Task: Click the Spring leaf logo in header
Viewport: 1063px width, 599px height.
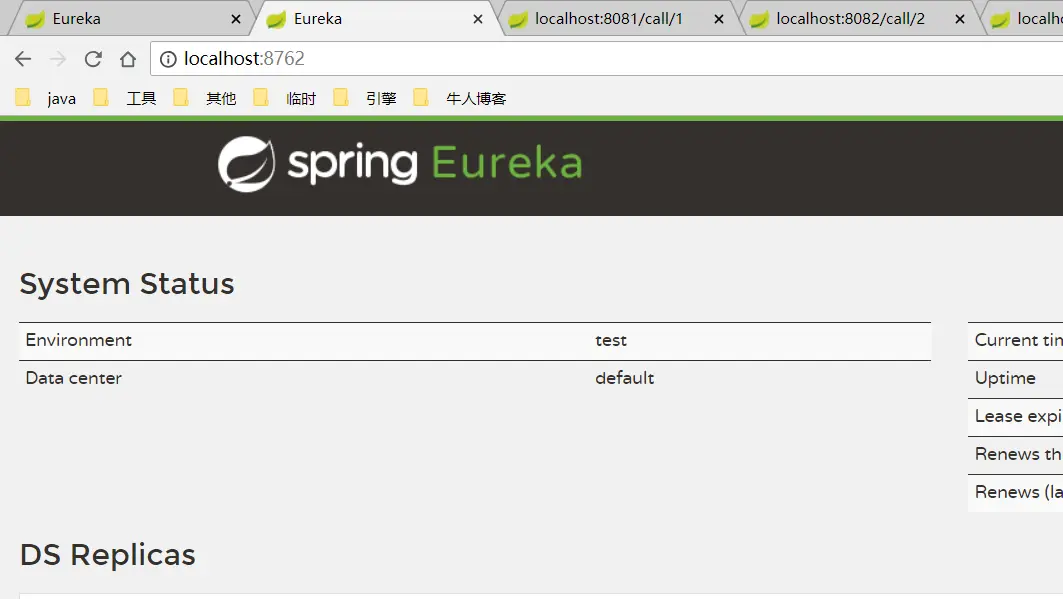Action: click(x=246, y=164)
